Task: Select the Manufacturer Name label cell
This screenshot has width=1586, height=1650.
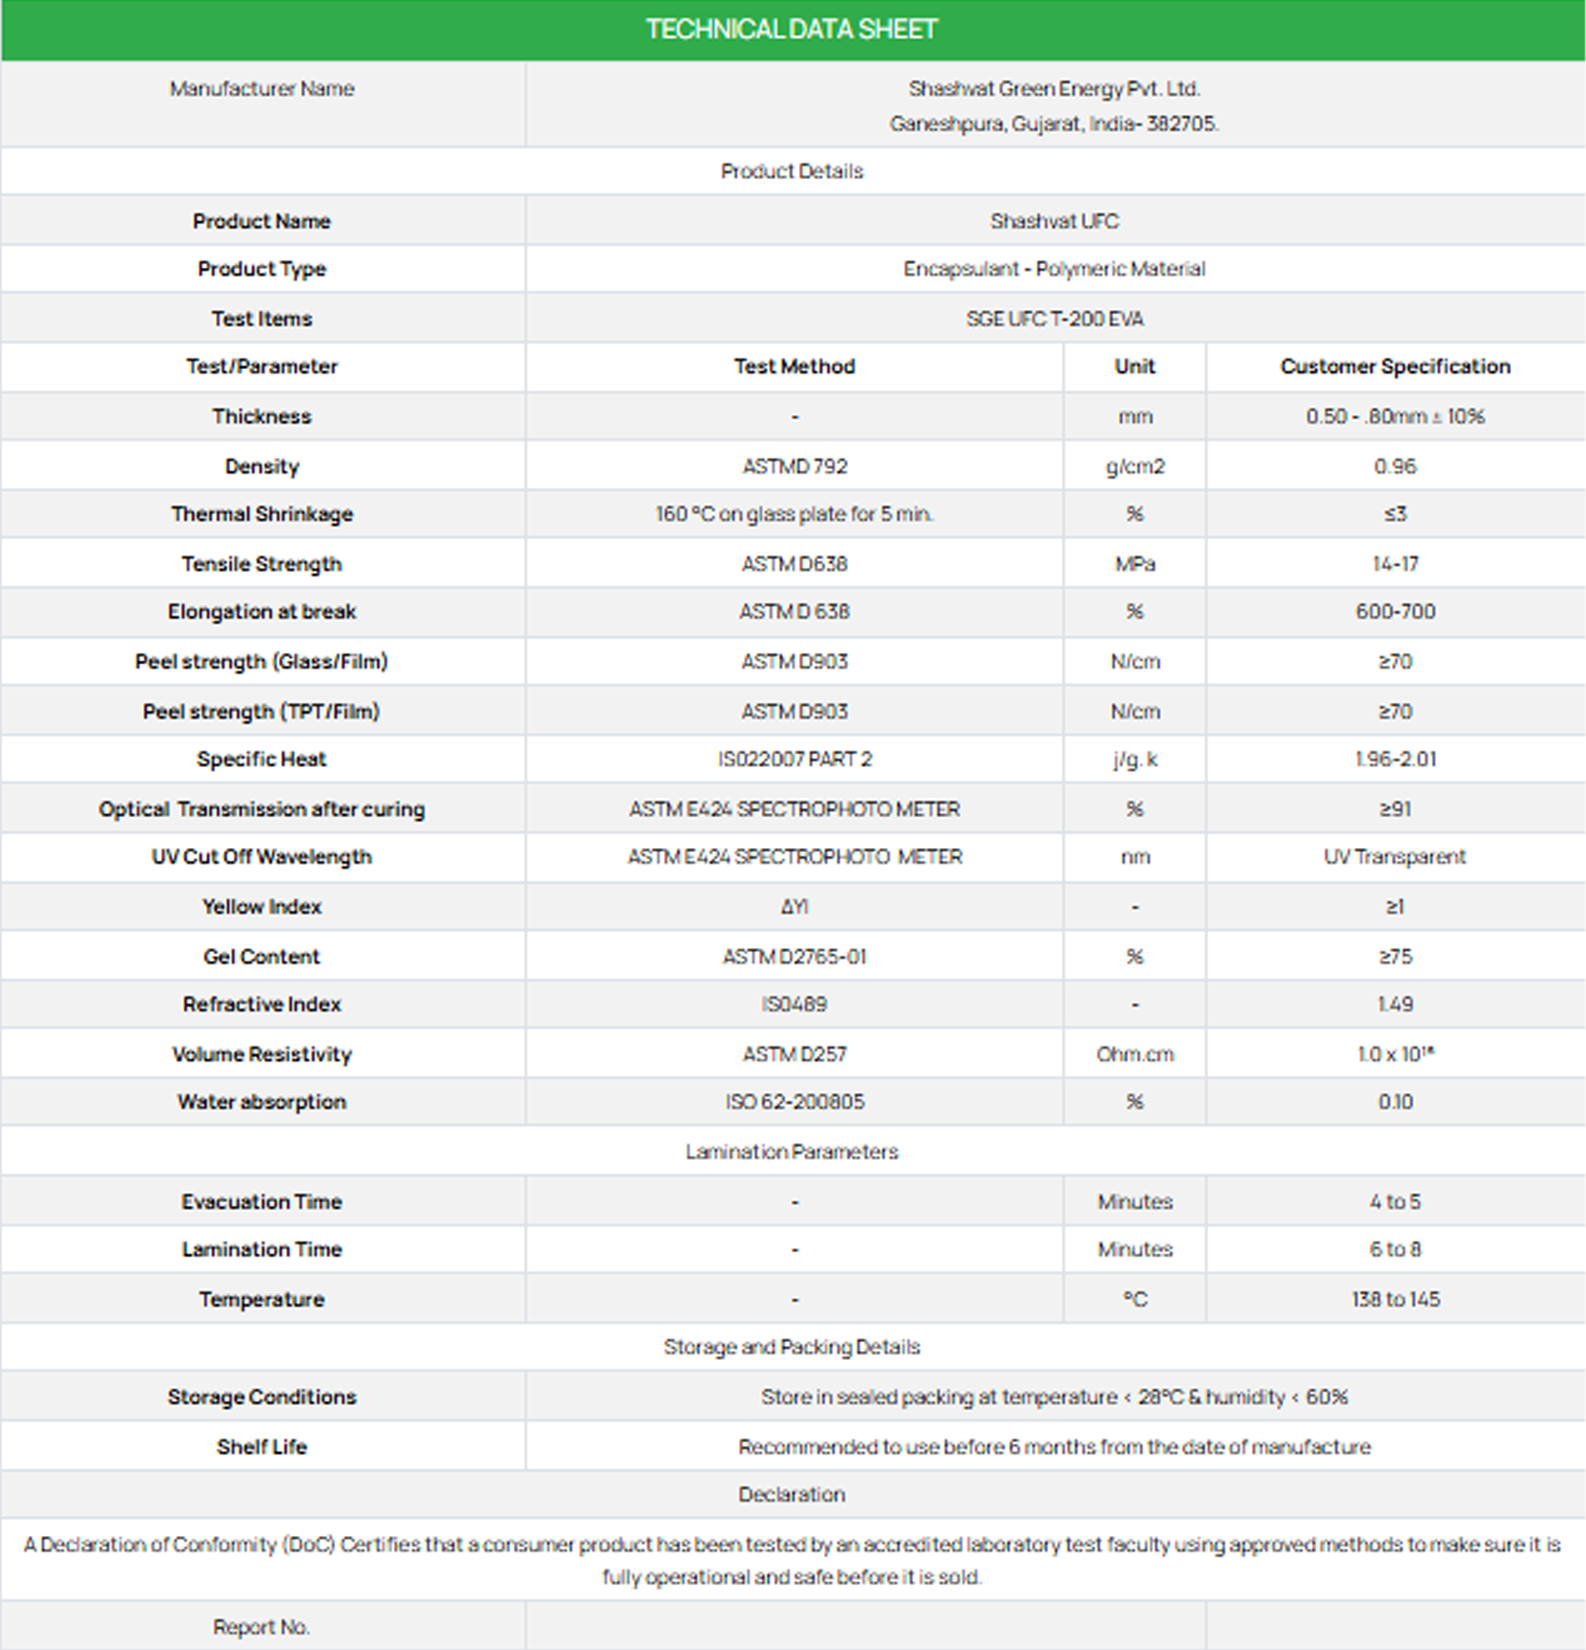Action: click(x=262, y=89)
